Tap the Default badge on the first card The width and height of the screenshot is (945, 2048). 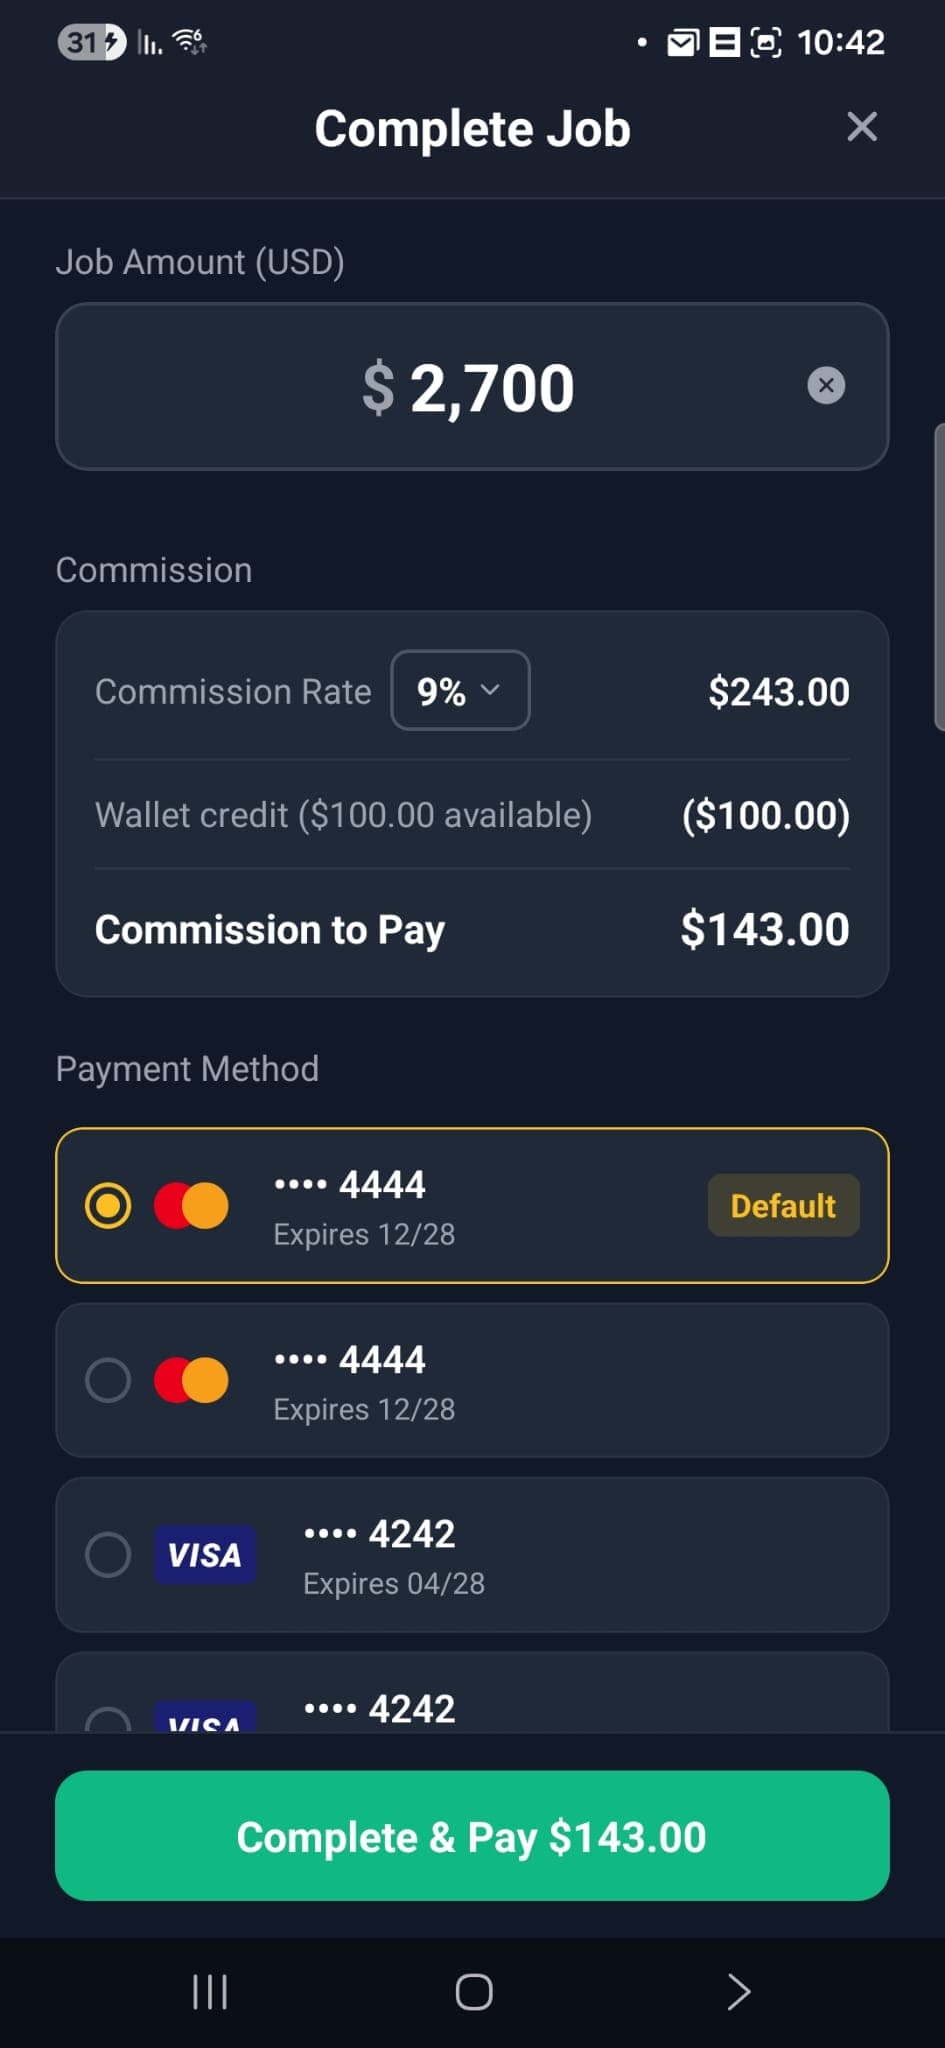(x=783, y=1205)
